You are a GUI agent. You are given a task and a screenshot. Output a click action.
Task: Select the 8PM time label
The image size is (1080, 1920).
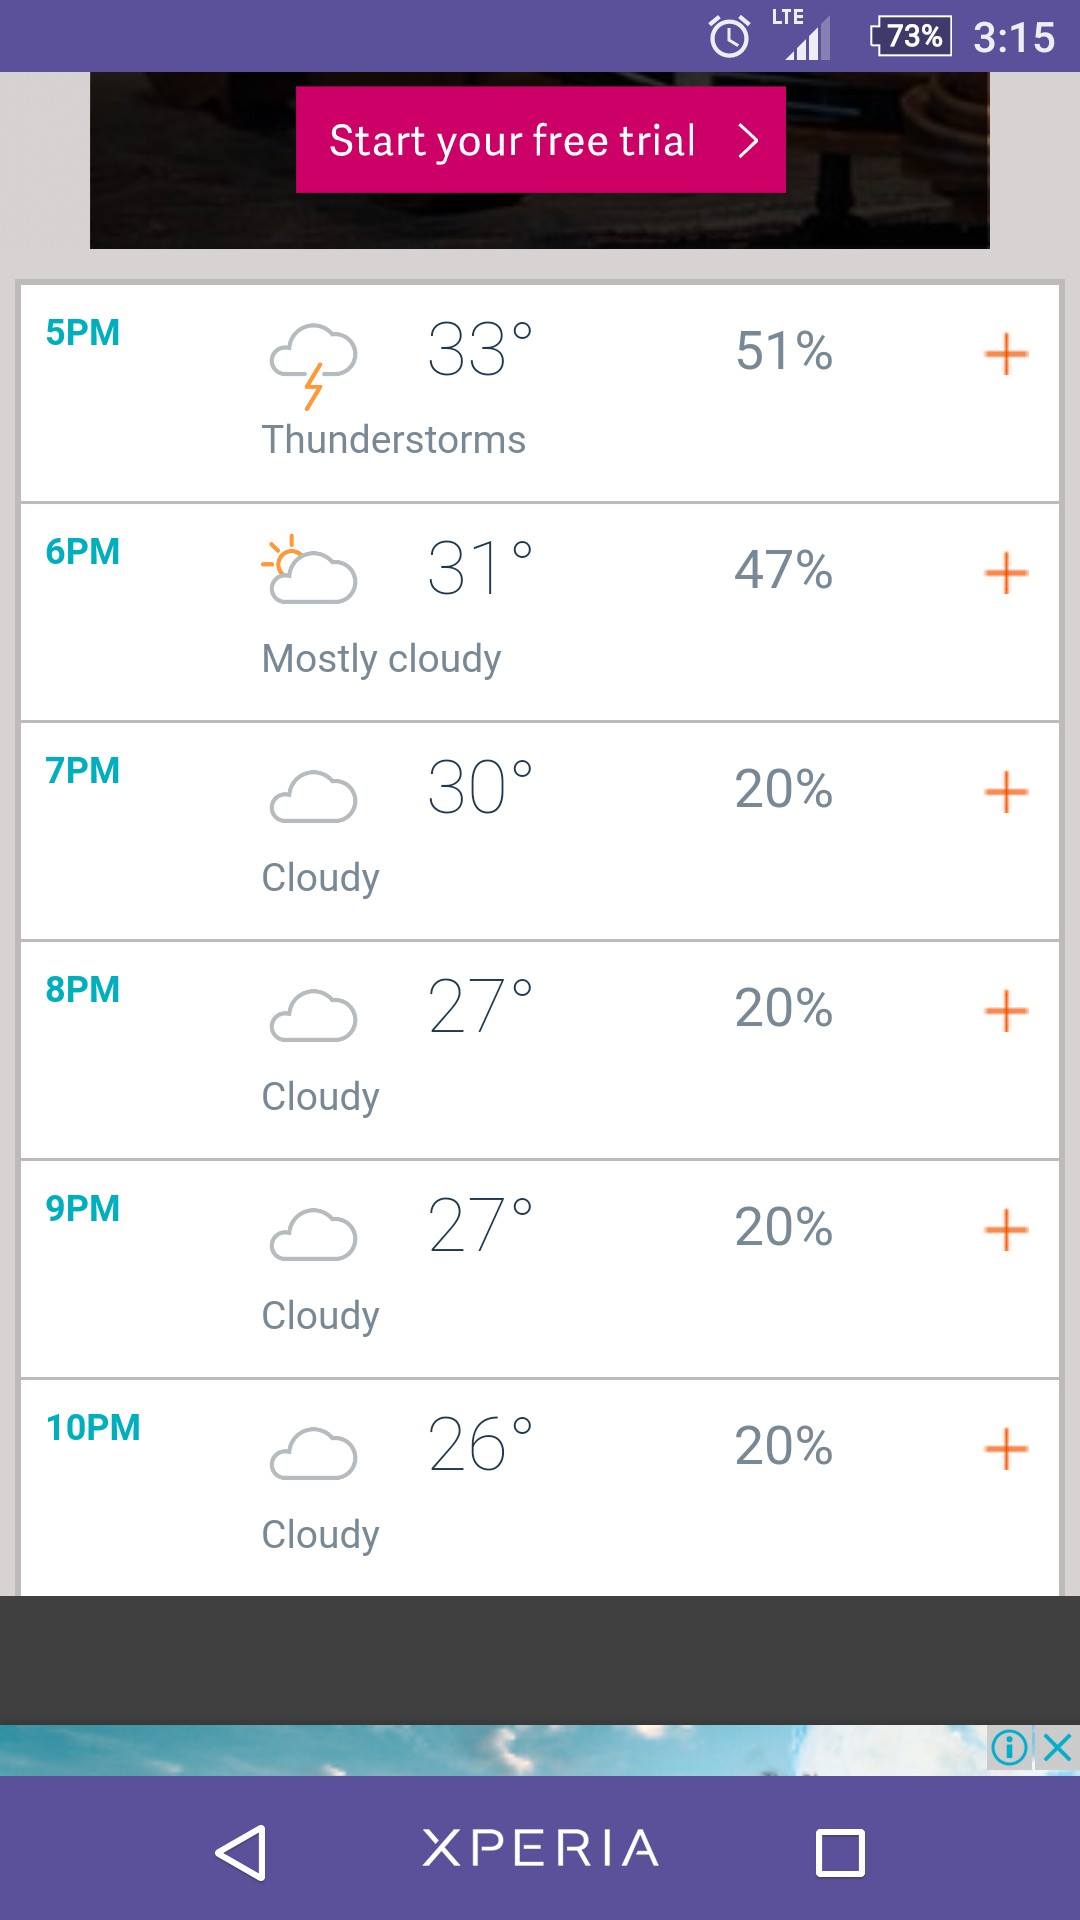[x=83, y=990]
